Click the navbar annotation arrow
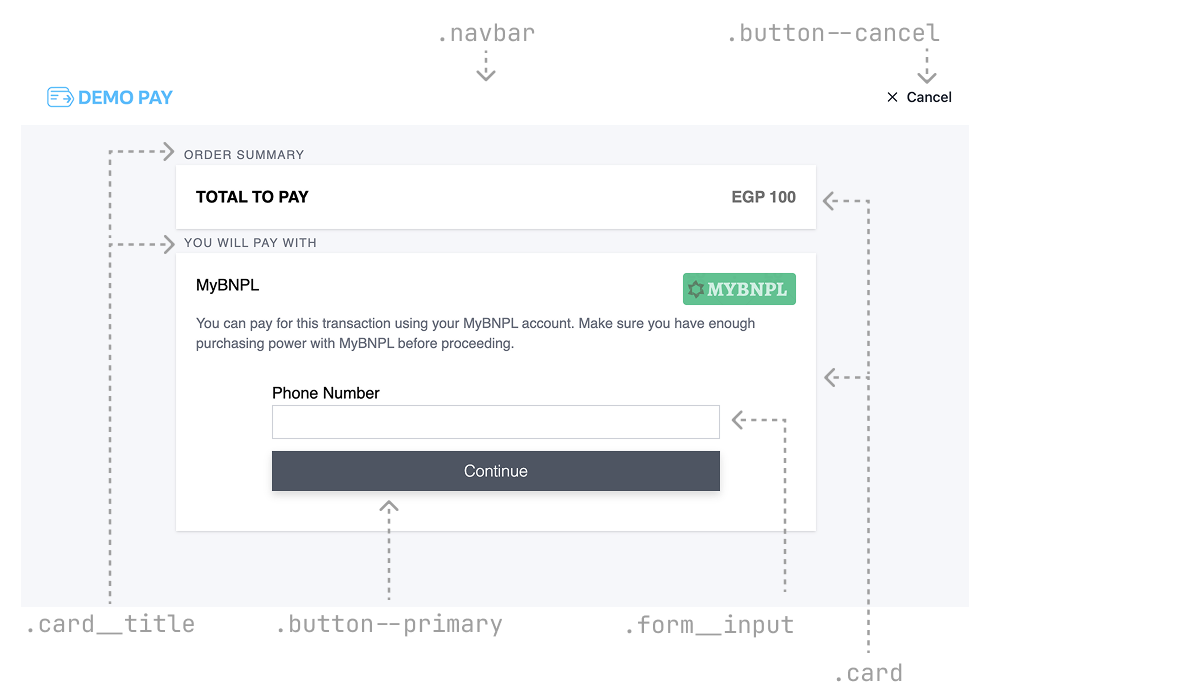Image resolution: width=1200 pixels, height=696 pixels. coord(485,70)
